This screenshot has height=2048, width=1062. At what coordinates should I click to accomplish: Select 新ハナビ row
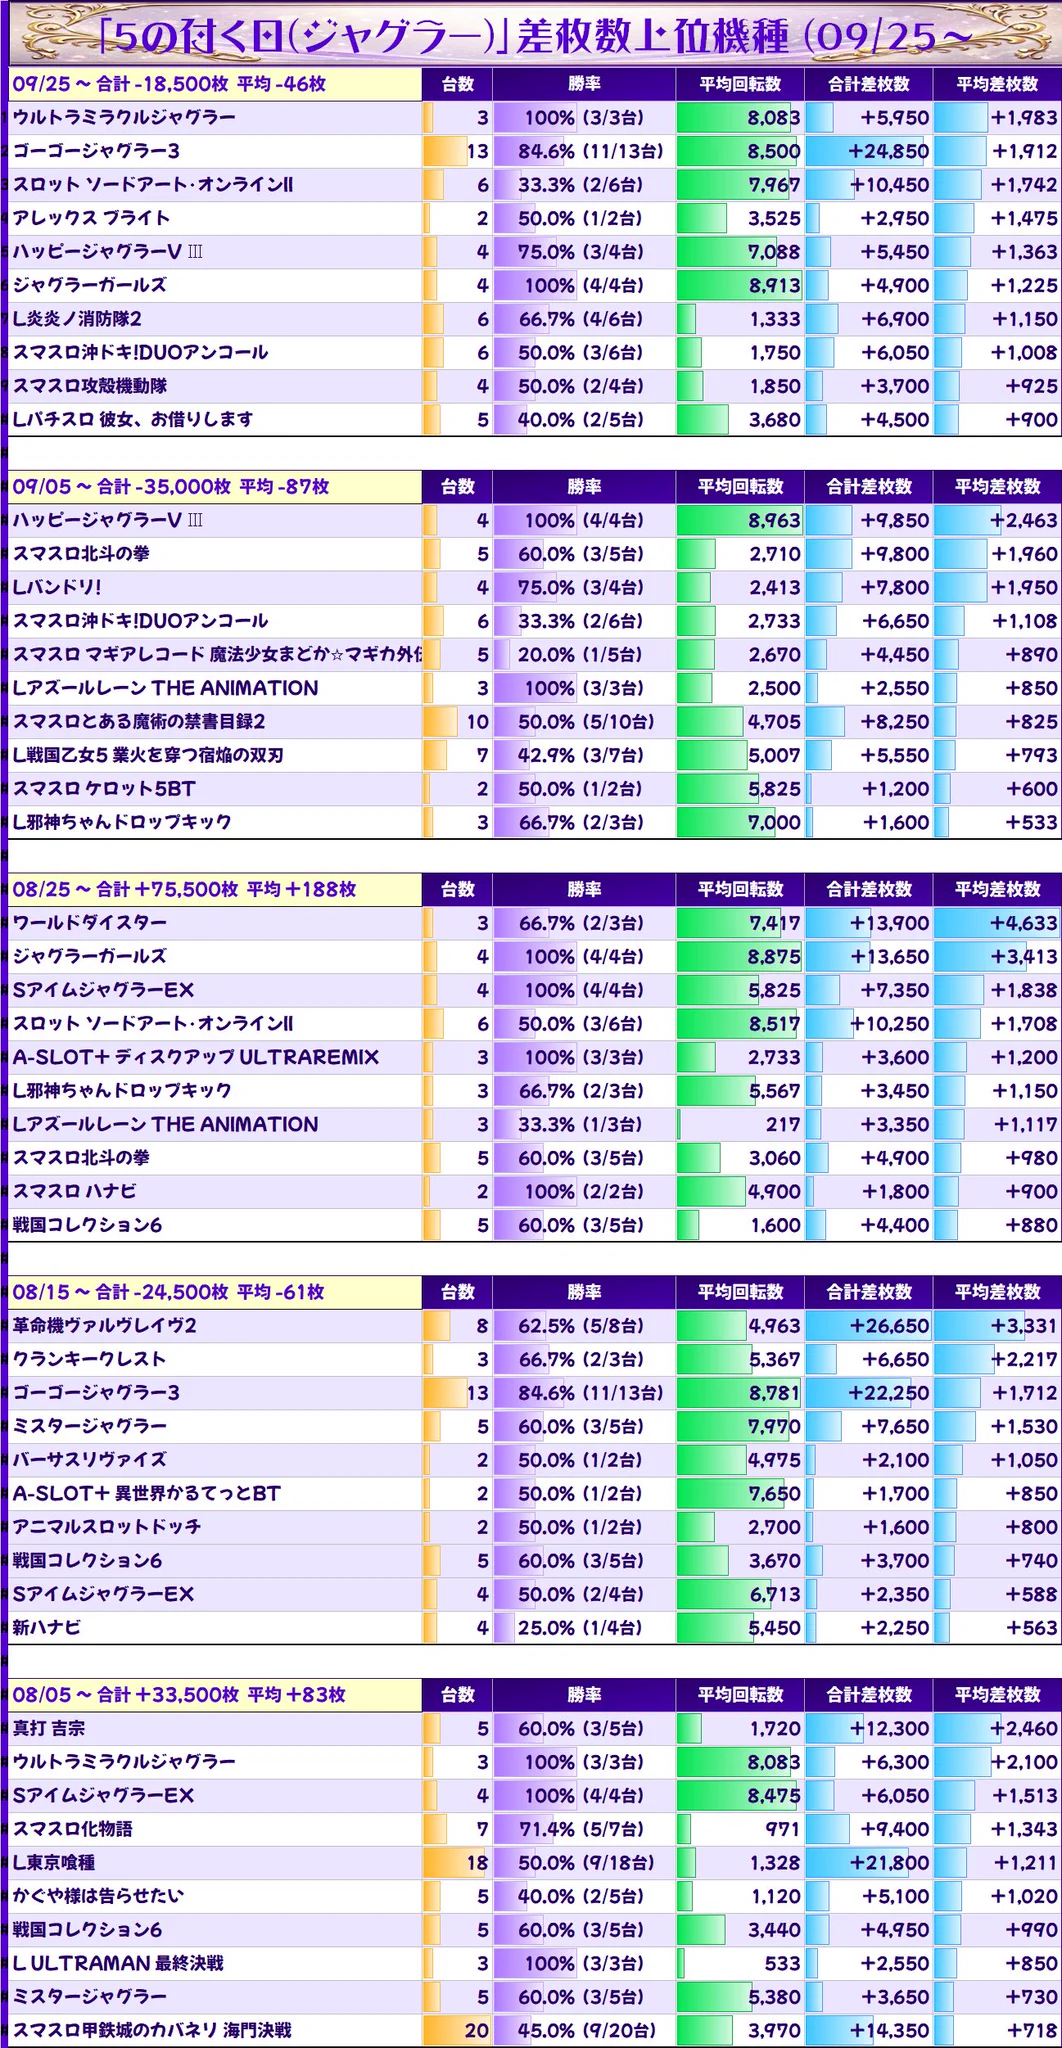pyautogui.click(x=535, y=1628)
